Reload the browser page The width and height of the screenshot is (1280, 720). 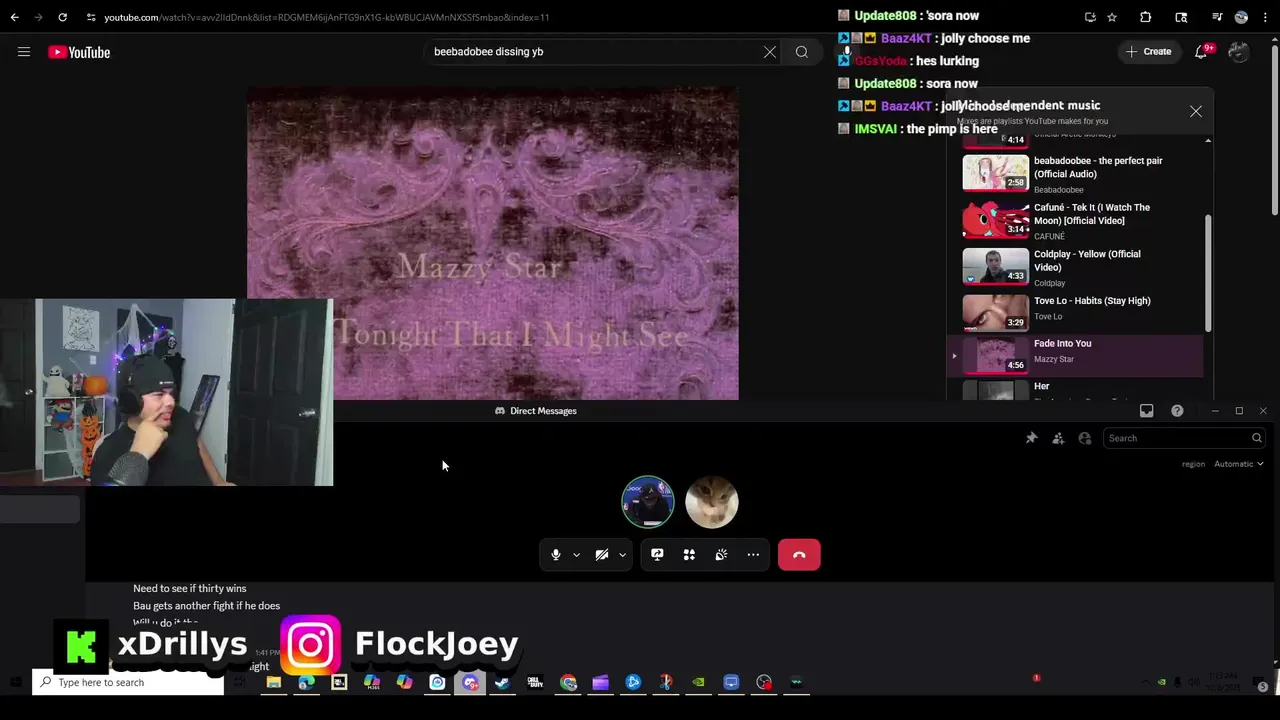[x=62, y=17]
